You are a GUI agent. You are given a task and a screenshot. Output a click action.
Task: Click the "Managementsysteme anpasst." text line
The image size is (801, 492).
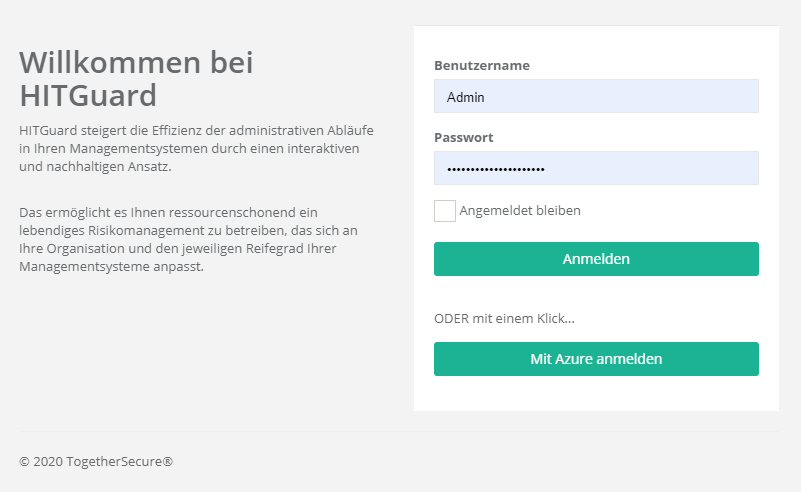[x=111, y=268]
